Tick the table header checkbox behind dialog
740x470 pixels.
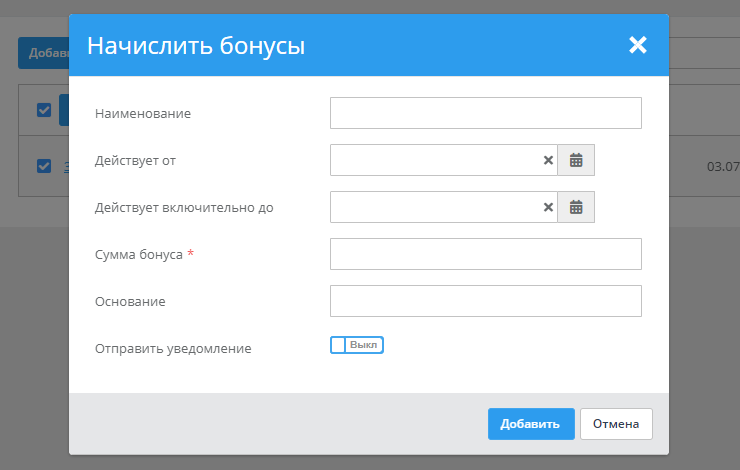click(x=44, y=110)
